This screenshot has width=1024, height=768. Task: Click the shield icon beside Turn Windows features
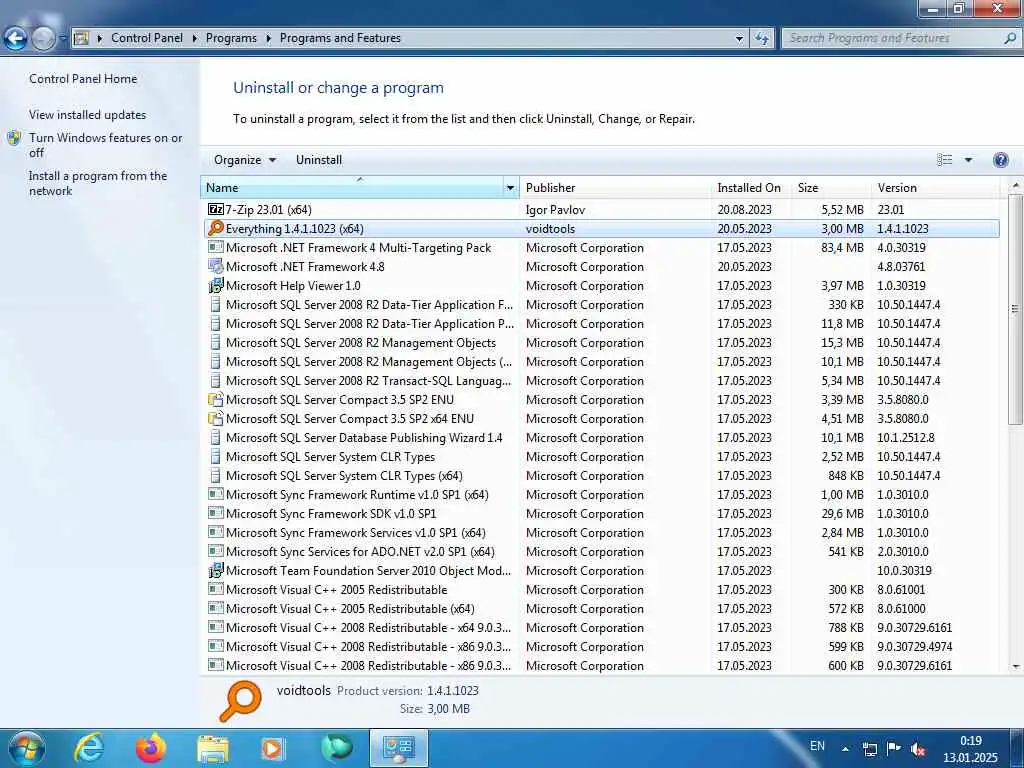(x=14, y=138)
